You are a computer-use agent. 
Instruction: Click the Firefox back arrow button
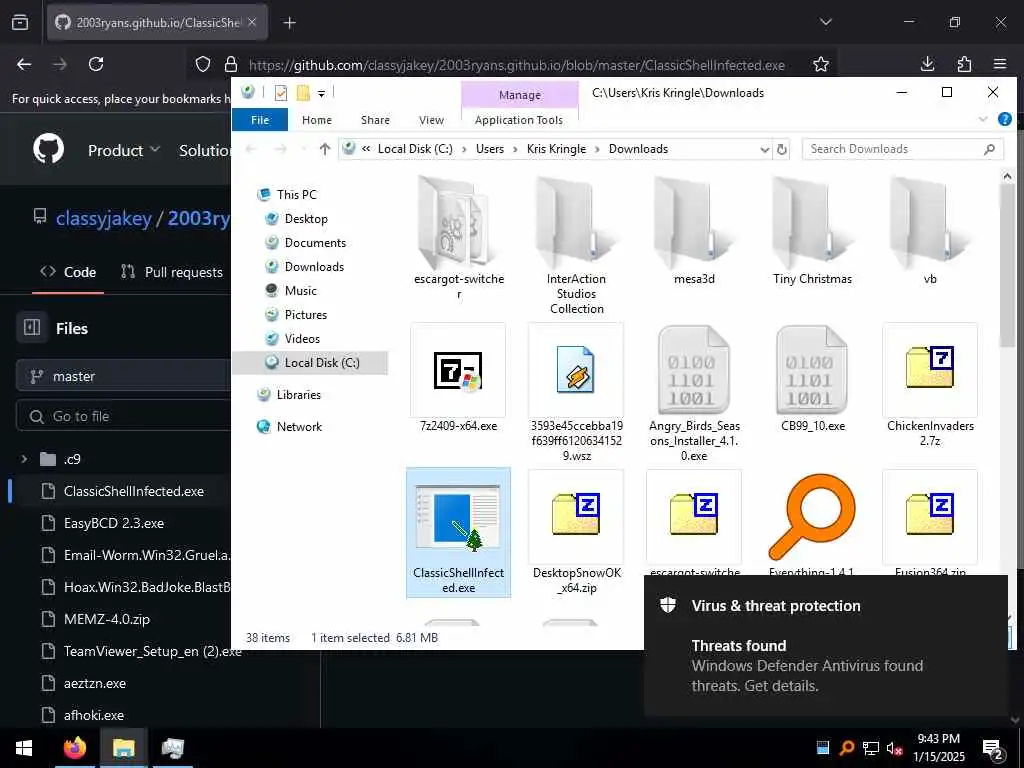[24, 64]
